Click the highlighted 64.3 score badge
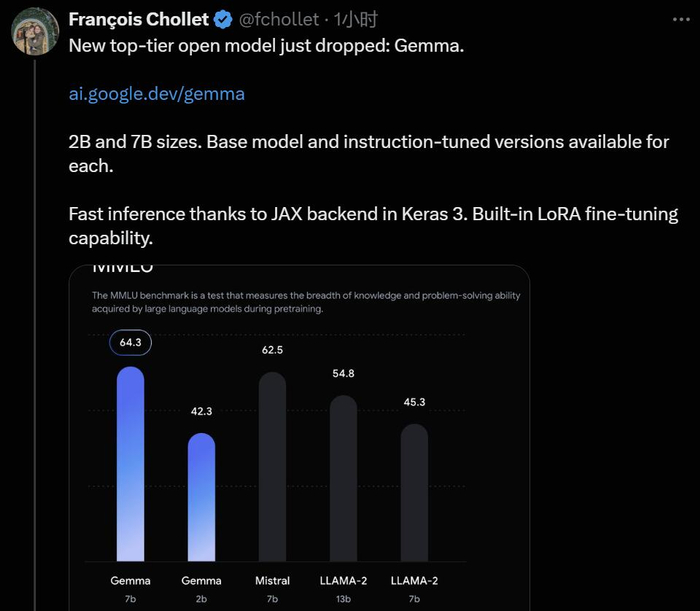 [131, 343]
